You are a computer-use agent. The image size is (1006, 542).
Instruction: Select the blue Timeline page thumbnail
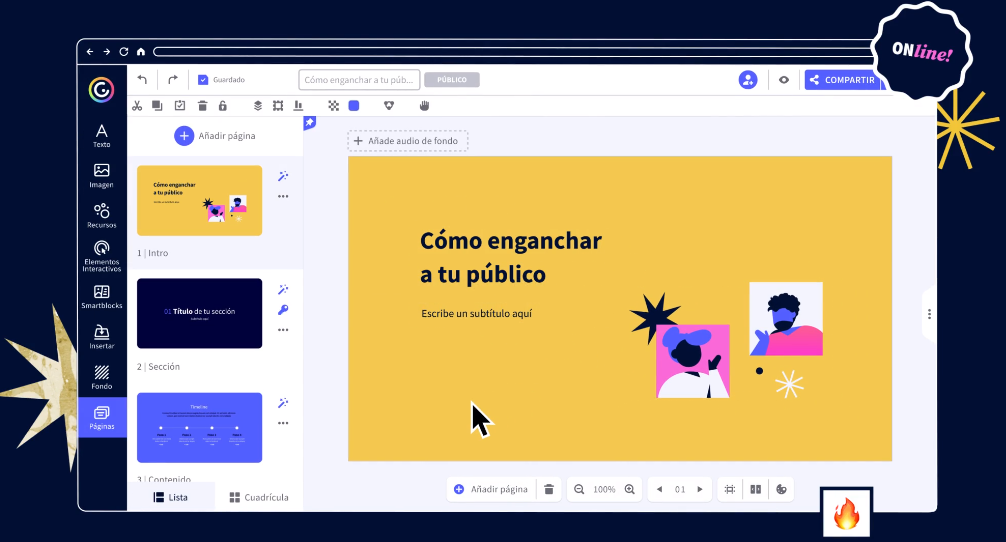(x=200, y=427)
